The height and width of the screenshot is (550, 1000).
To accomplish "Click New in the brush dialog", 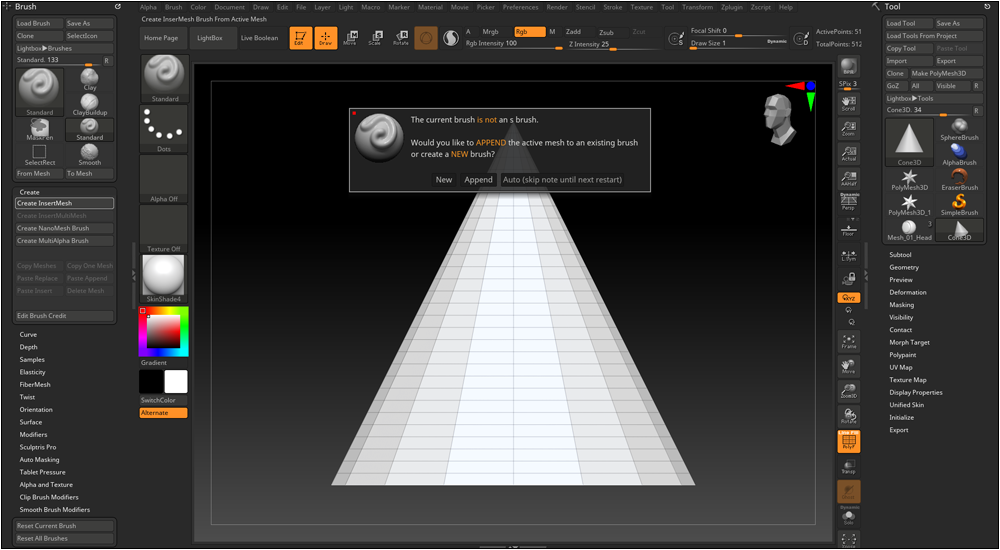I will 443,180.
